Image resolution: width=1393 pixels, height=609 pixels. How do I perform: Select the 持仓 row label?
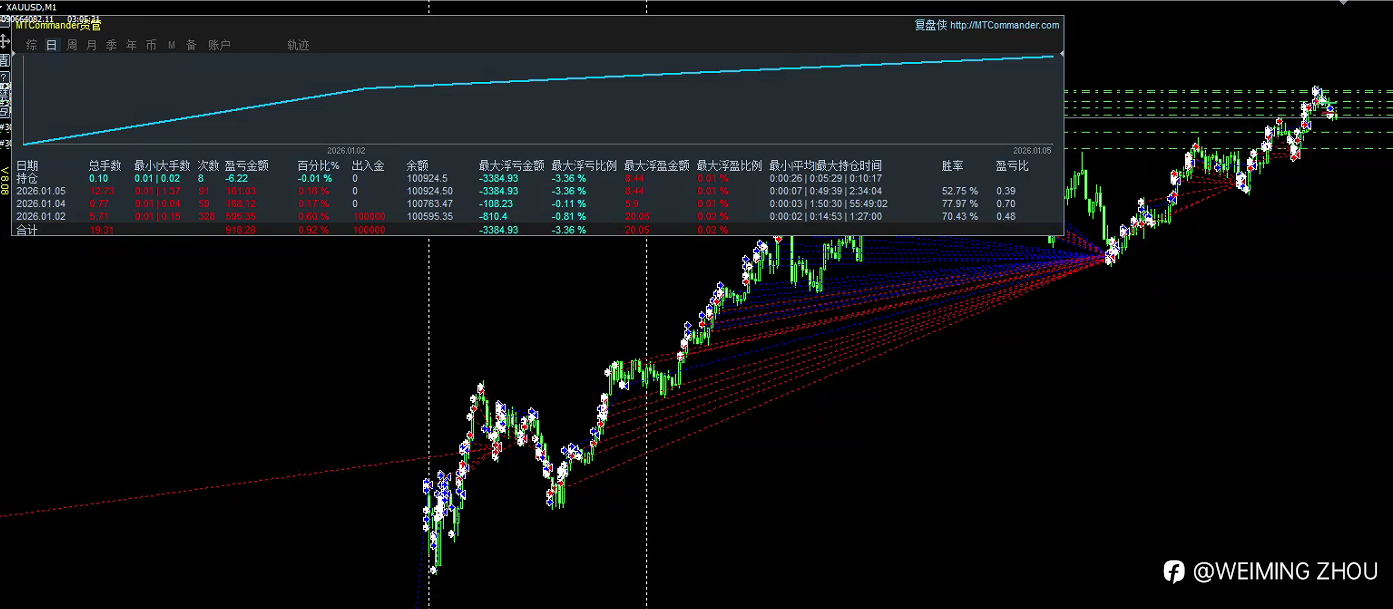pyautogui.click(x=27, y=178)
